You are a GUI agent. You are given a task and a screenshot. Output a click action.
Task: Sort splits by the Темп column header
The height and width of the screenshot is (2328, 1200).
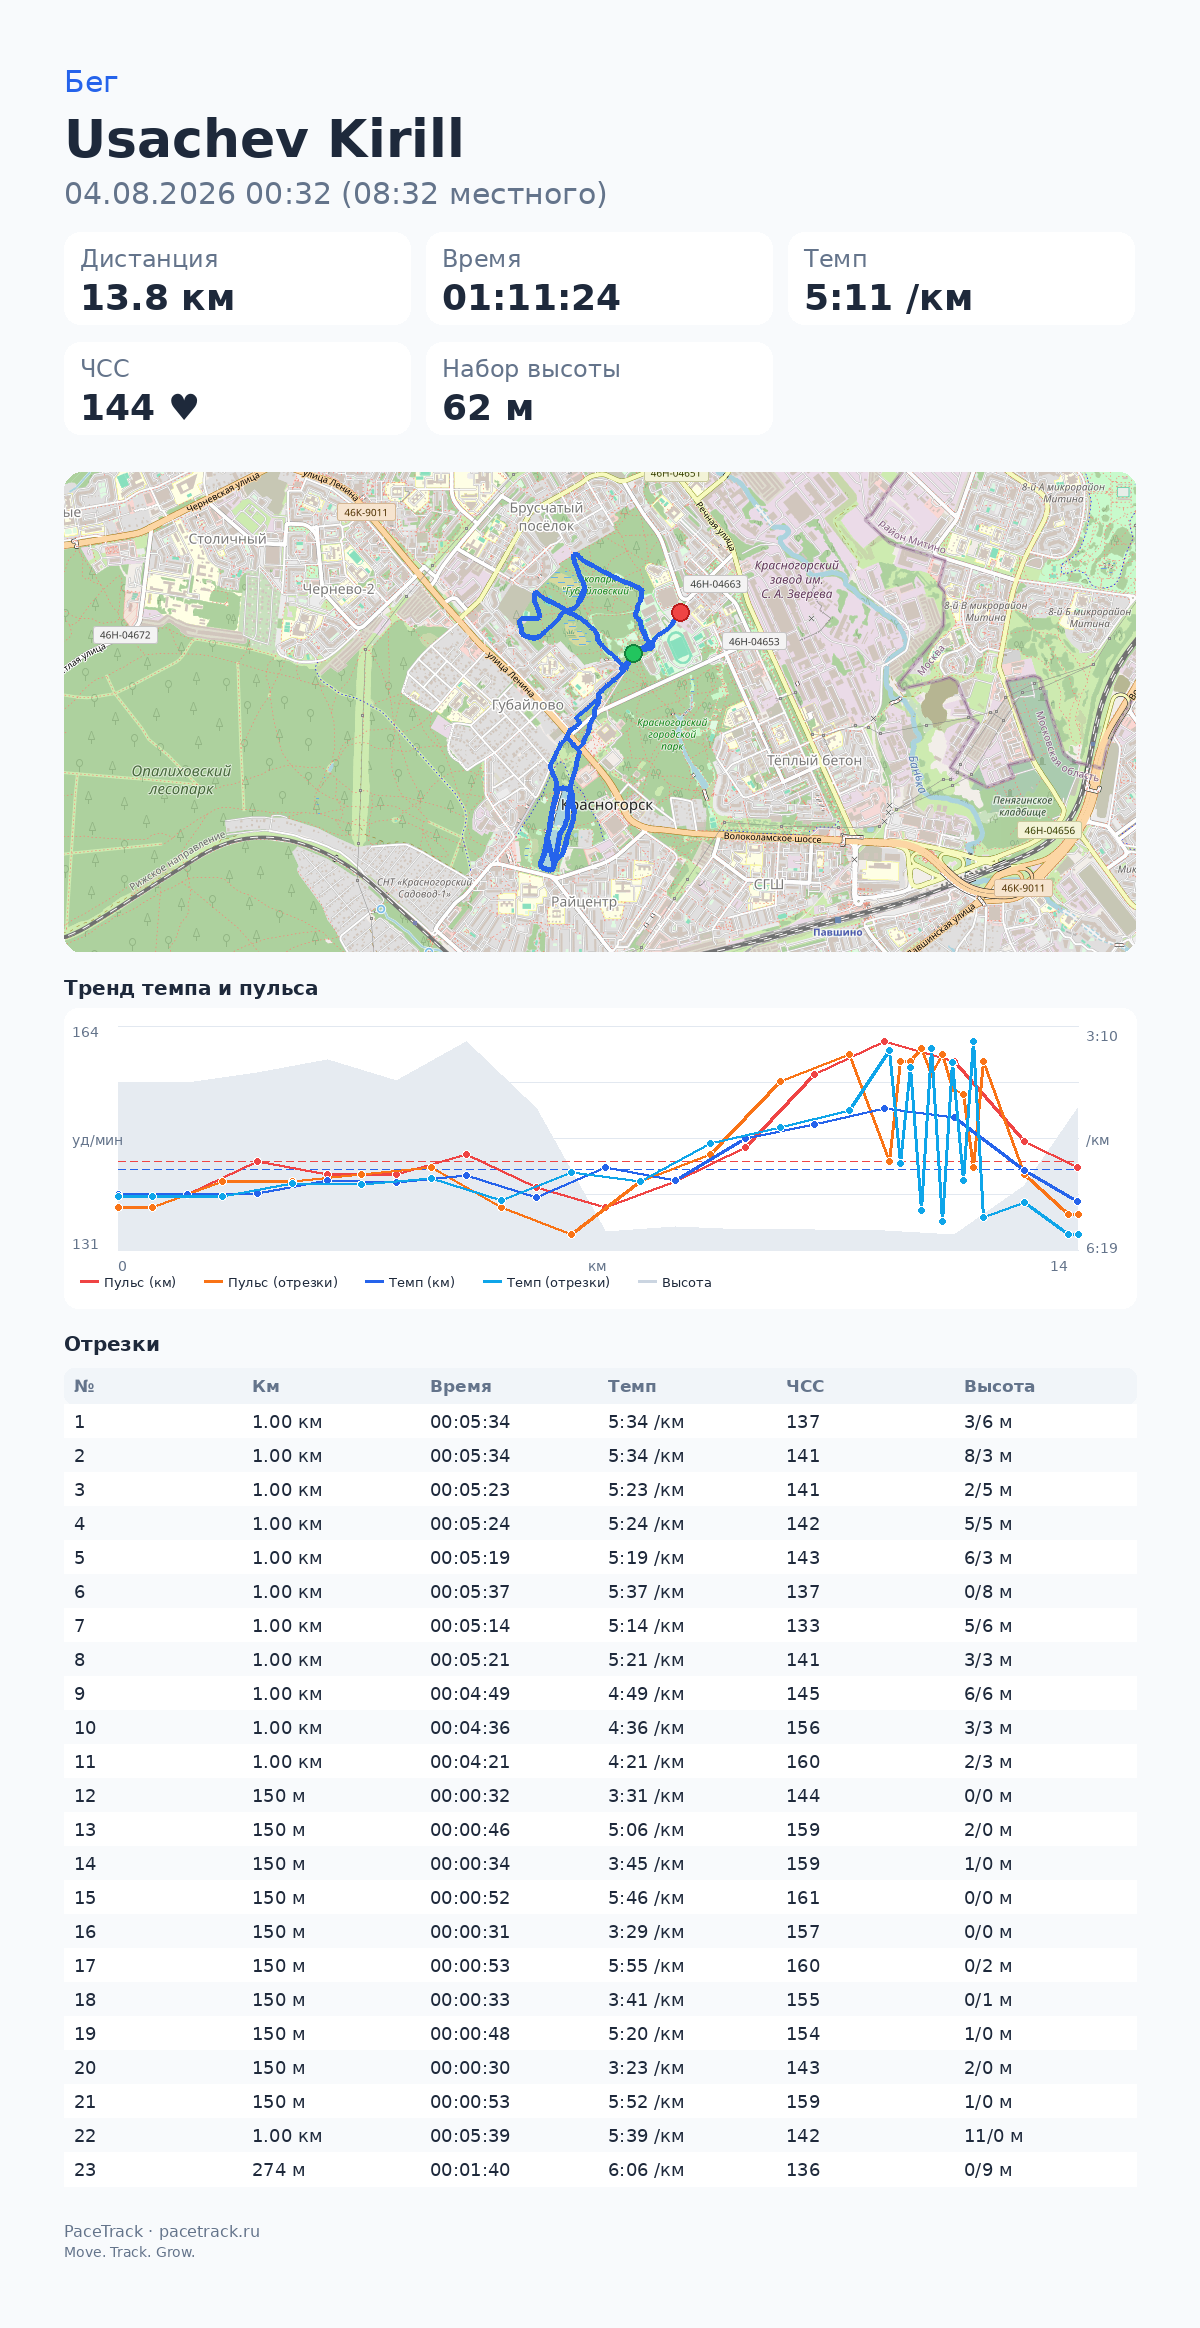pyautogui.click(x=632, y=1386)
